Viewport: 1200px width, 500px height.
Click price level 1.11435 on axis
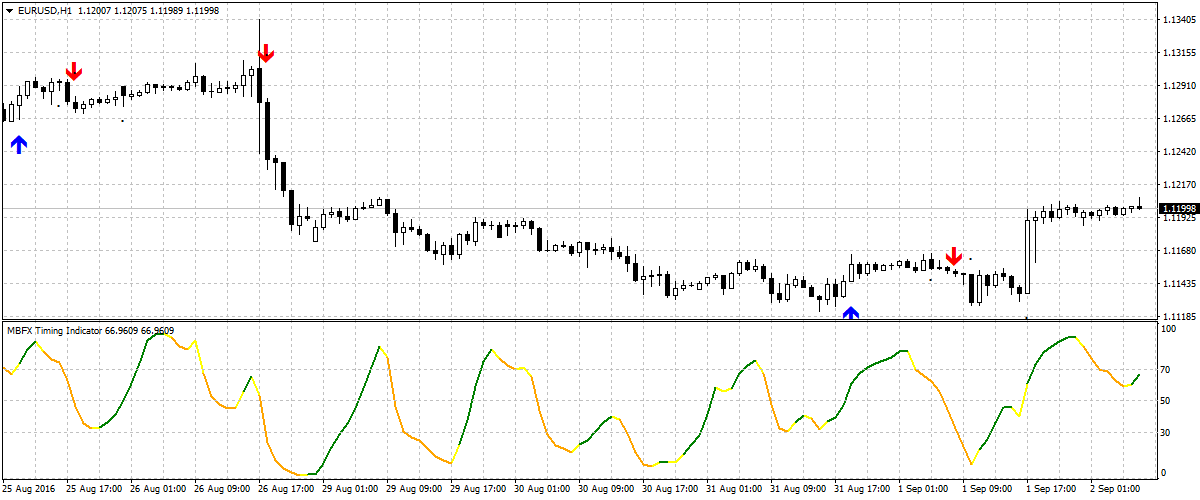click(1179, 283)
